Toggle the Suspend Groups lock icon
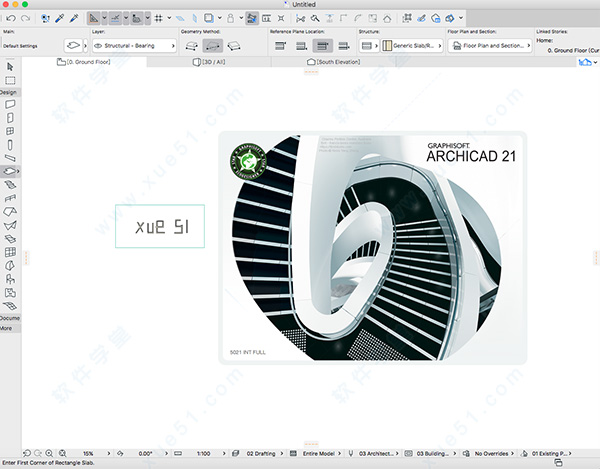This screenshot has height=469, width=600. [x=230, y=18]
